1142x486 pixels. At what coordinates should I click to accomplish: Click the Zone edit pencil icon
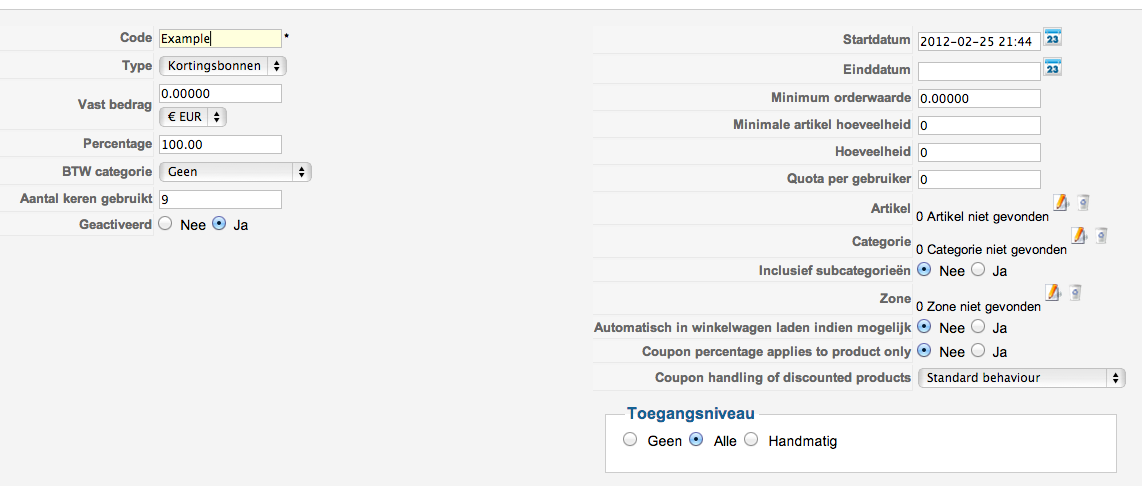(x=1053, y=293)
